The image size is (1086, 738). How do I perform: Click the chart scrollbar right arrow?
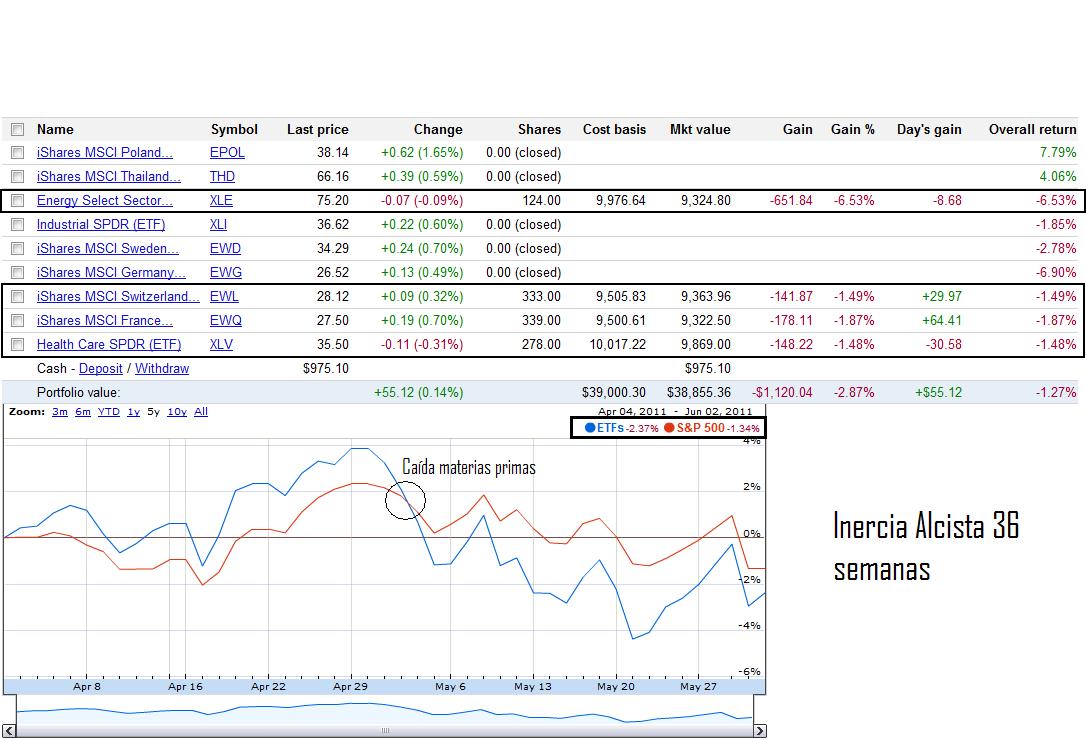click(x=759, y=730)
